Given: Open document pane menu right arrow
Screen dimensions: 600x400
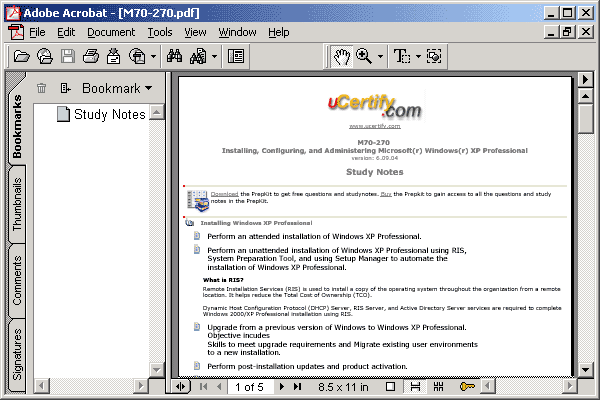Looking at the screenshot, I should pyautogui.click(x=585, y=80).
